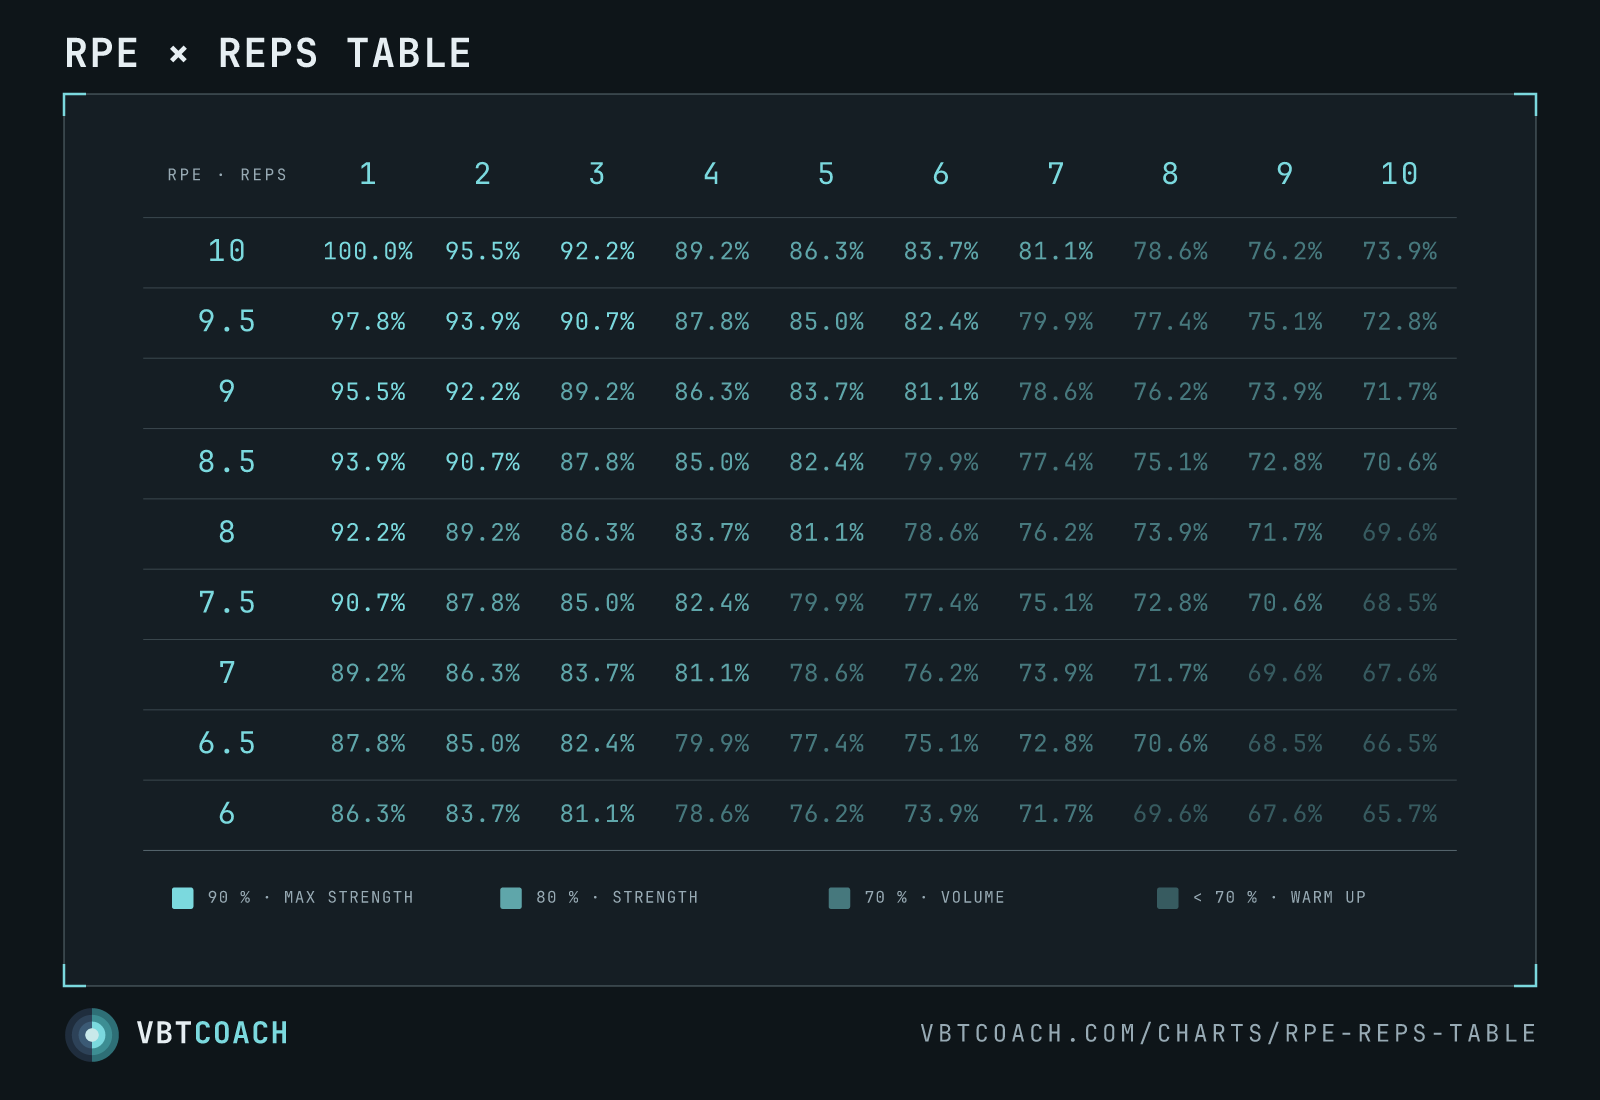Click the RPE 8 row header
This screenshot has width=1600, height=1100.
coord(227,532)
